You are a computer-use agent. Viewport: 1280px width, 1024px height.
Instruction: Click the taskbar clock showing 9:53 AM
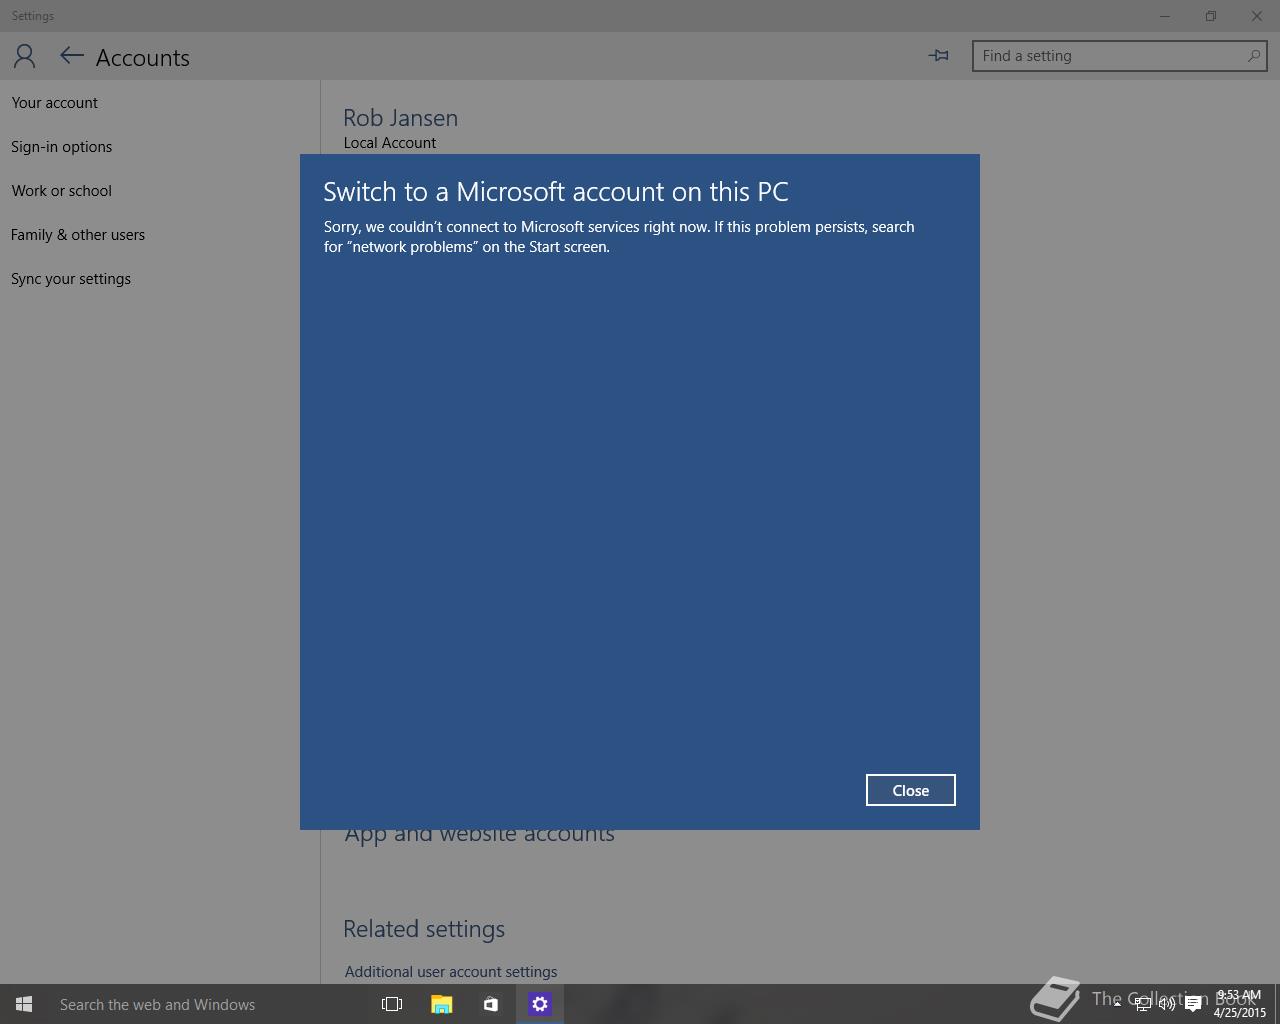coord(1239,1004)
